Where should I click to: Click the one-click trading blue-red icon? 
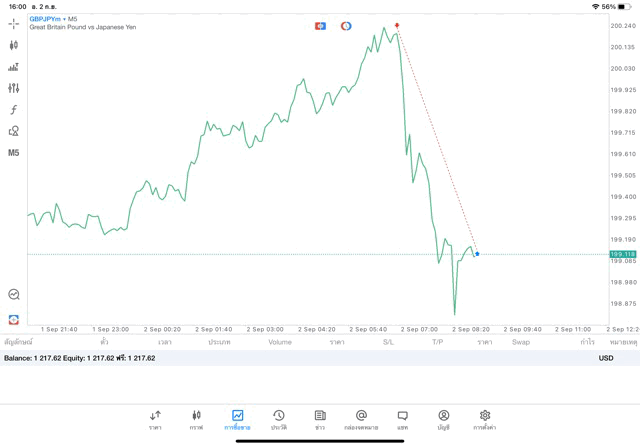[320, 26]
